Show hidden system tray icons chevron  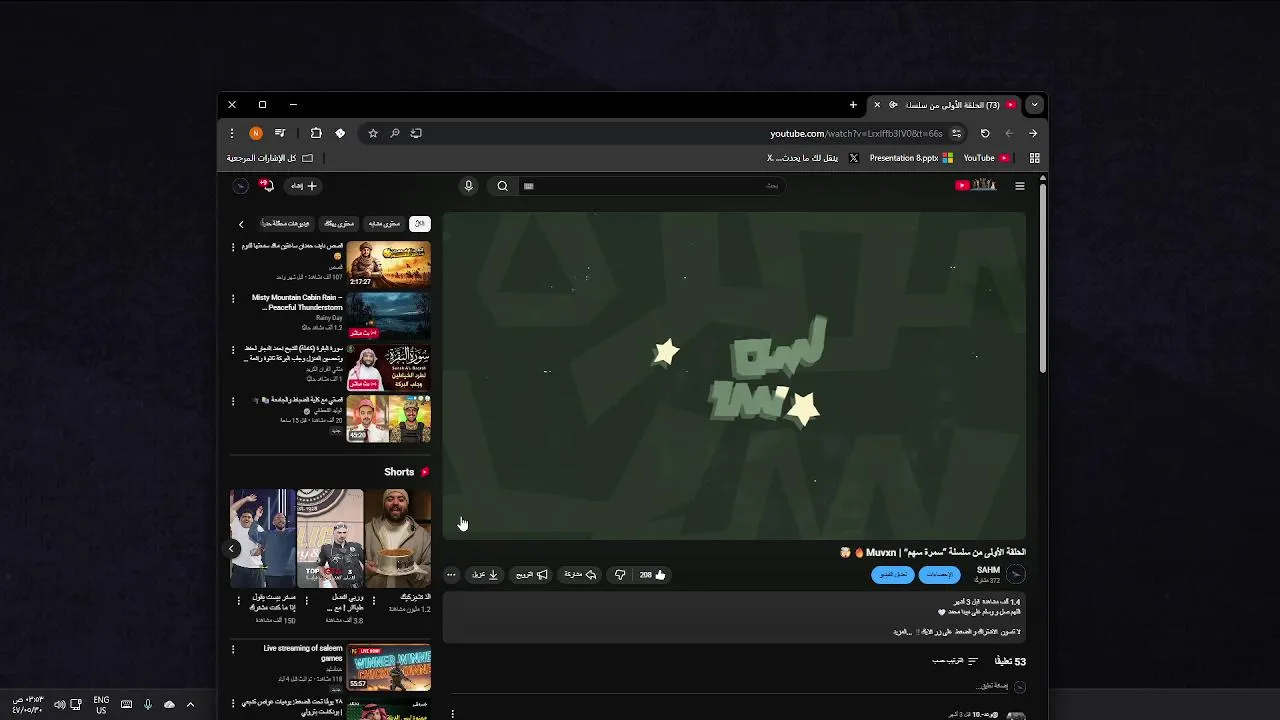(x=190, y=705)
